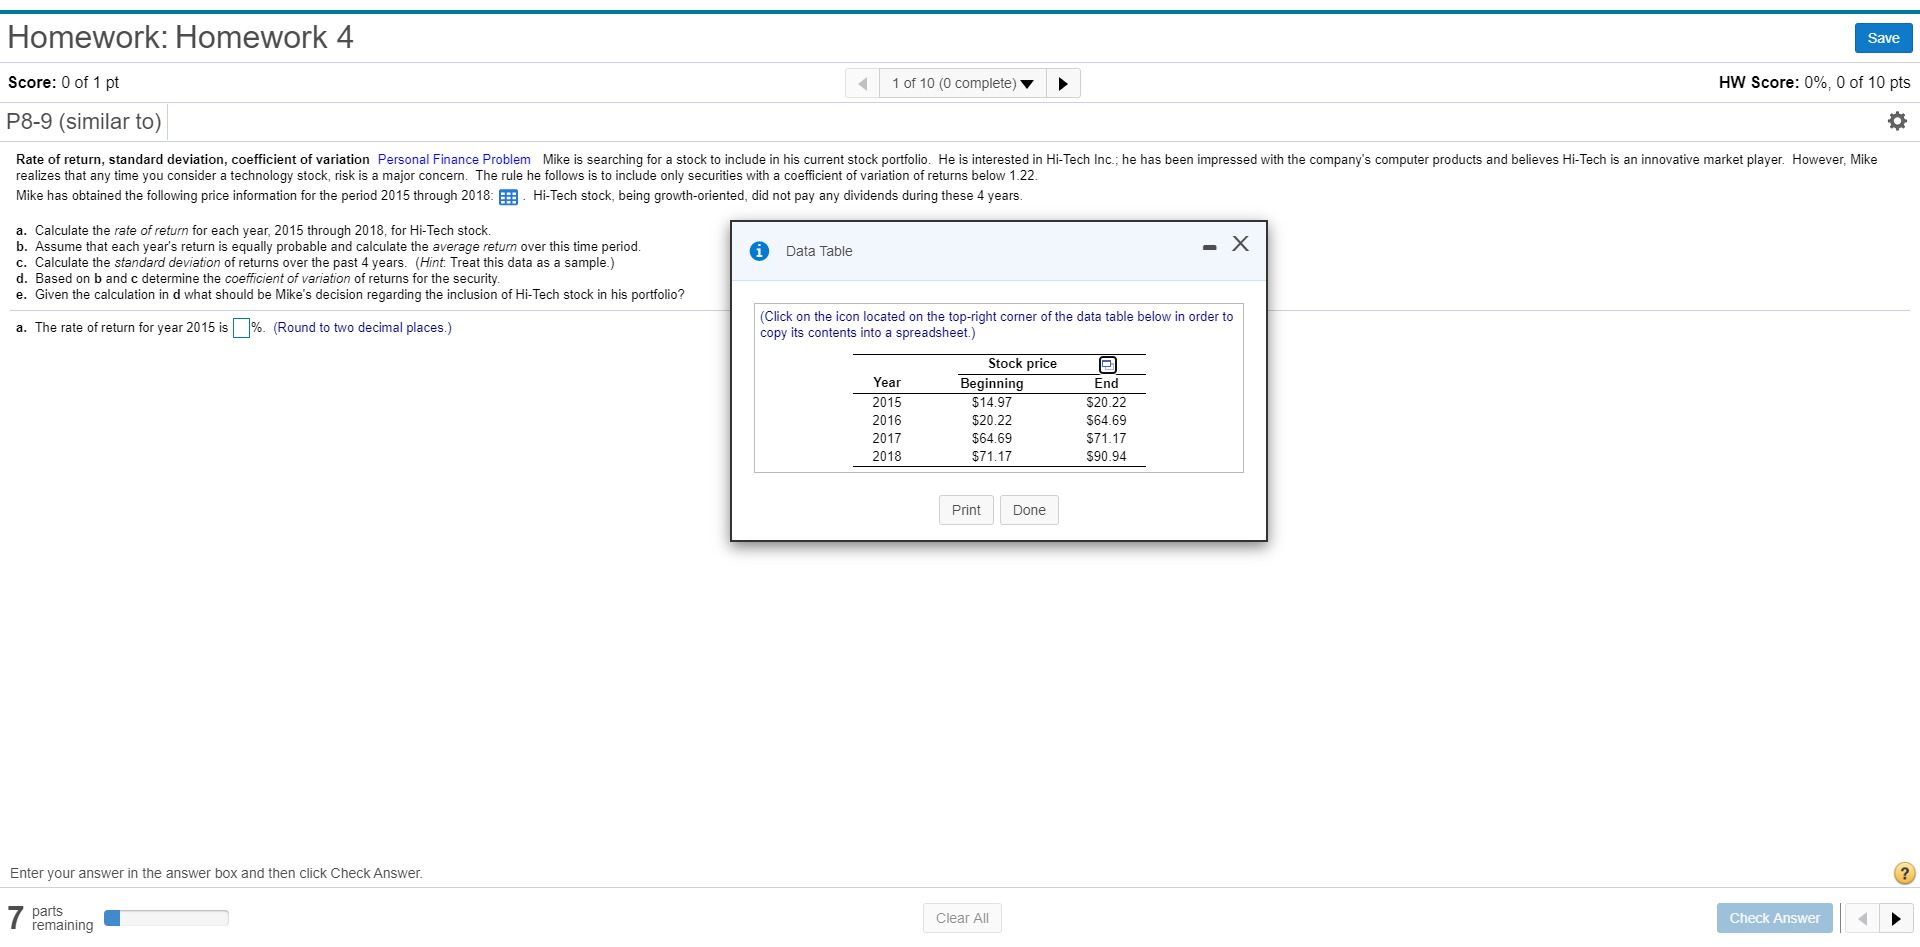Expand the question selector arrow
This screenshot has width=1920, height=947.
click(1028, 83)
